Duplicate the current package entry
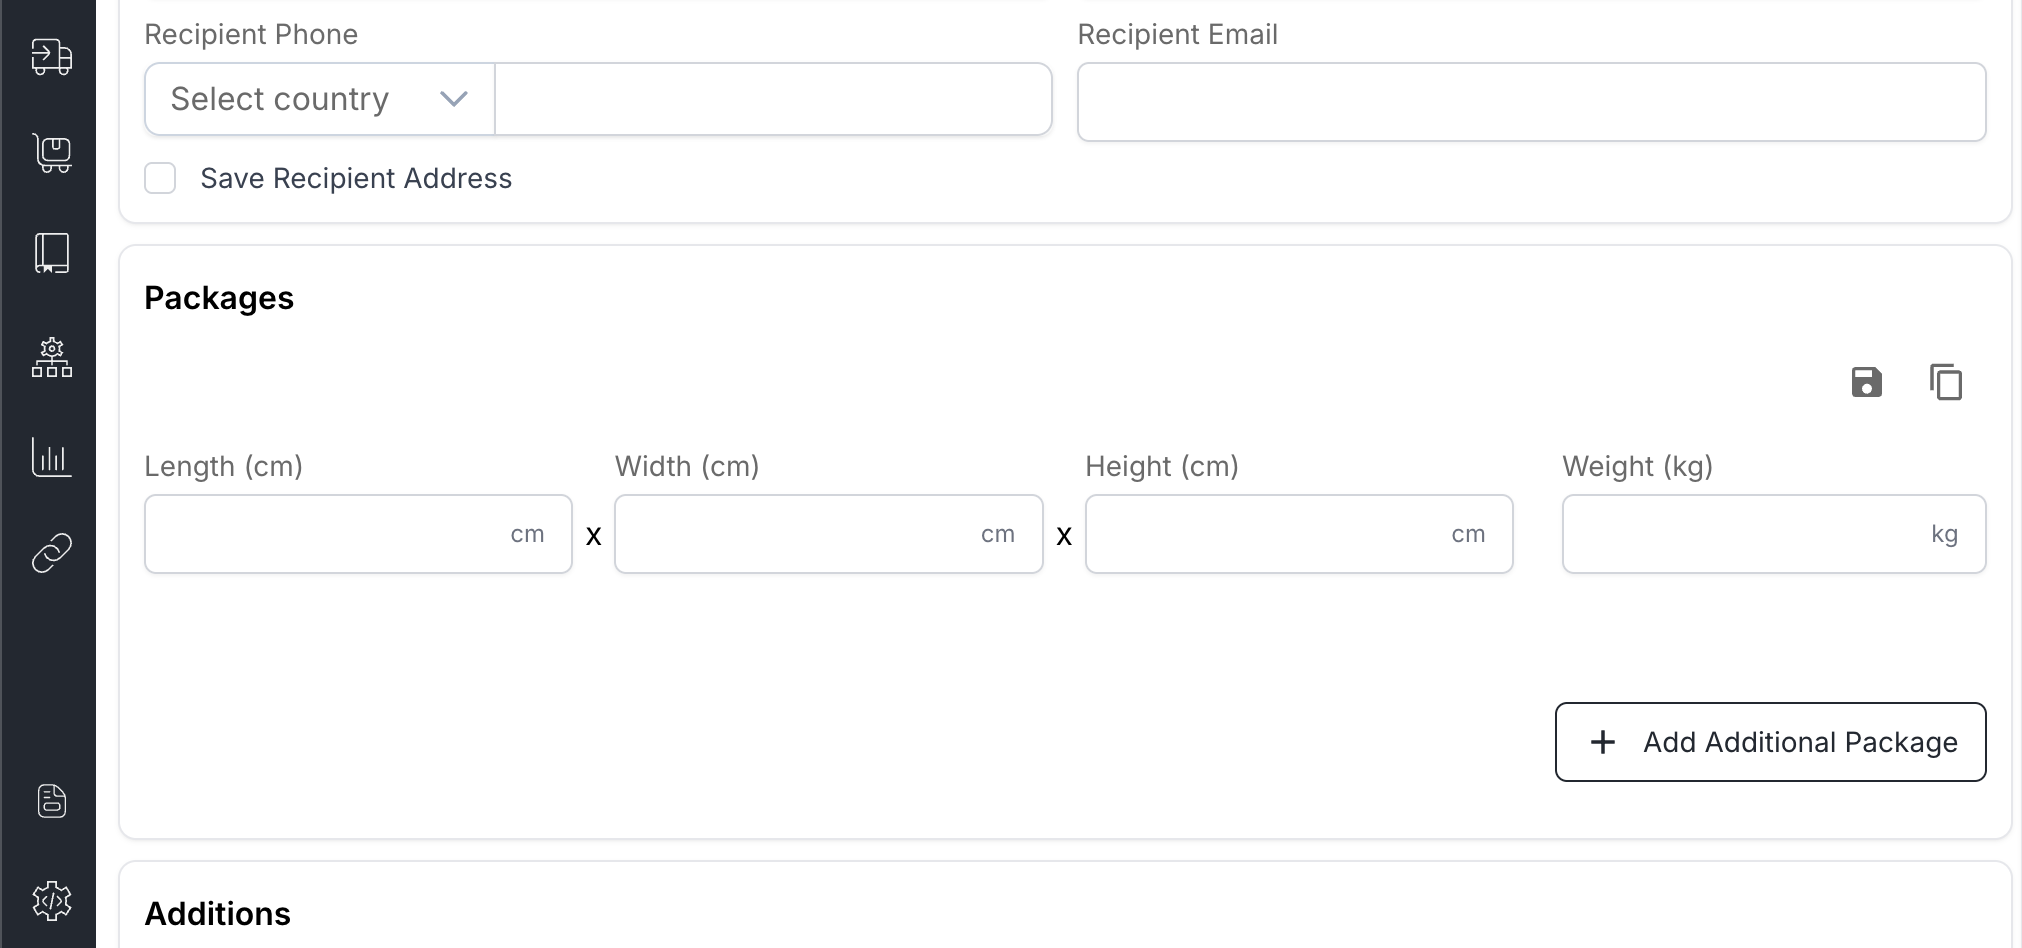 [x=1946, y=382]
